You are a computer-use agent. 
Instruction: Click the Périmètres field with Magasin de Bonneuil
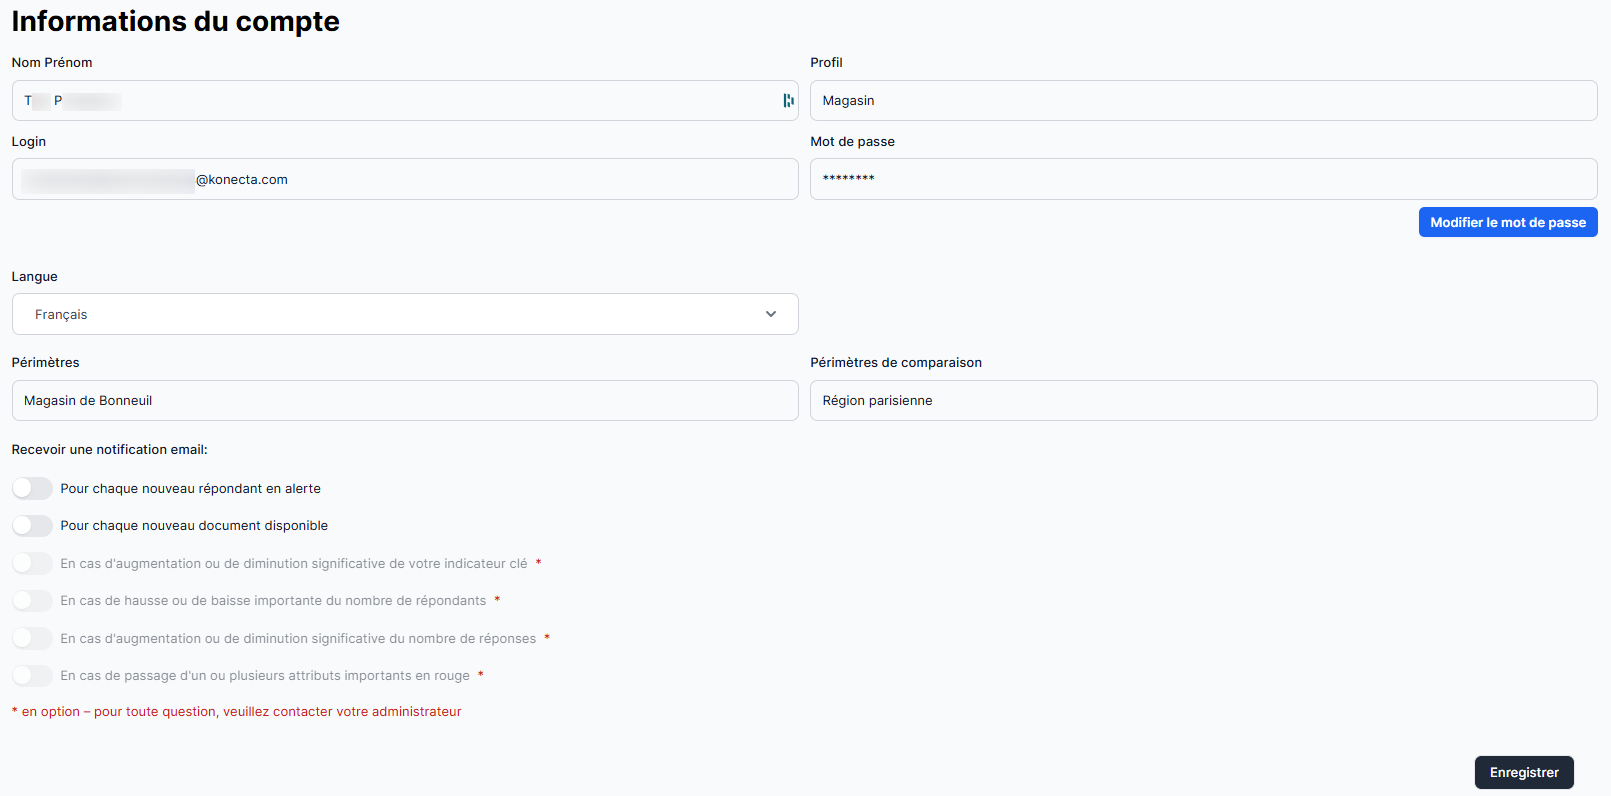(x=404, y=400)
